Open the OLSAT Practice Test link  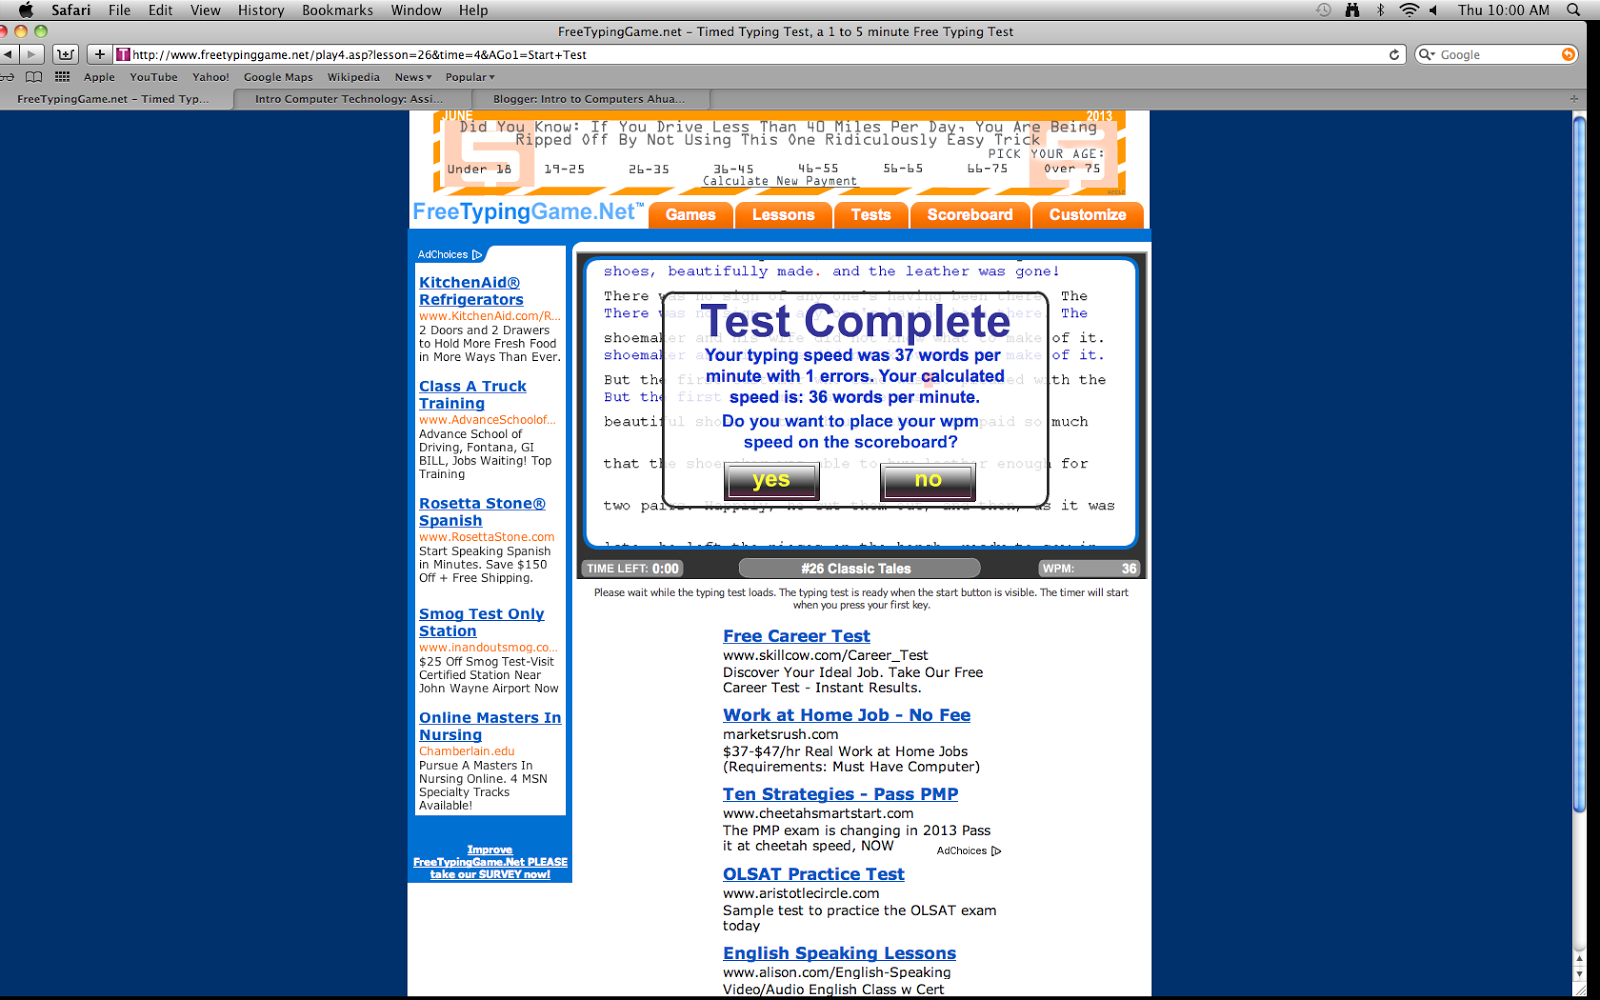(813, 874)
